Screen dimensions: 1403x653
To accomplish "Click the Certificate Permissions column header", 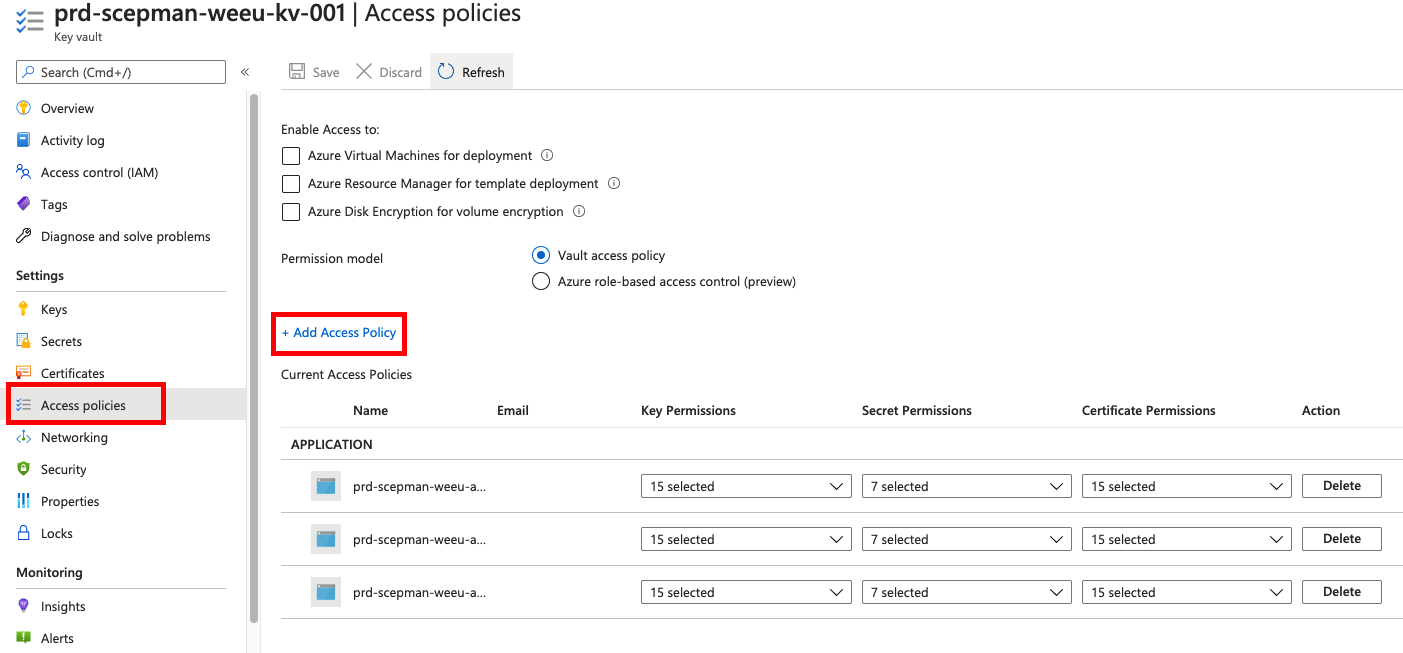I will [x=1149, y=410].
